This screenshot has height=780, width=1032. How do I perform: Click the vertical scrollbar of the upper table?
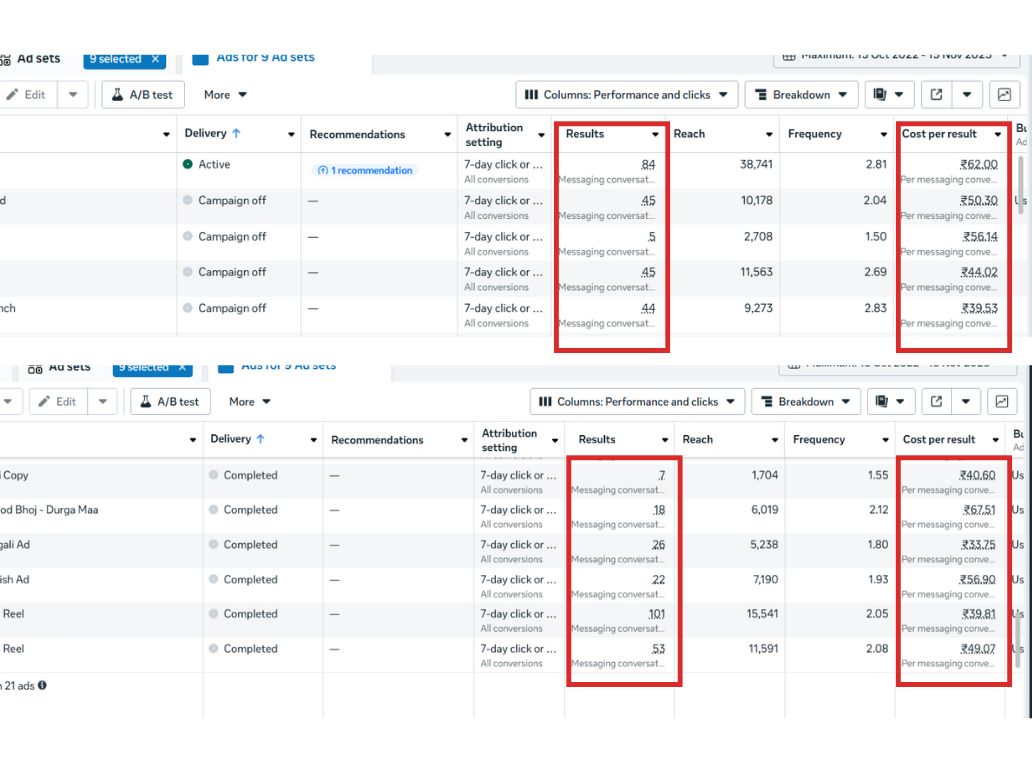point(1020,180)
